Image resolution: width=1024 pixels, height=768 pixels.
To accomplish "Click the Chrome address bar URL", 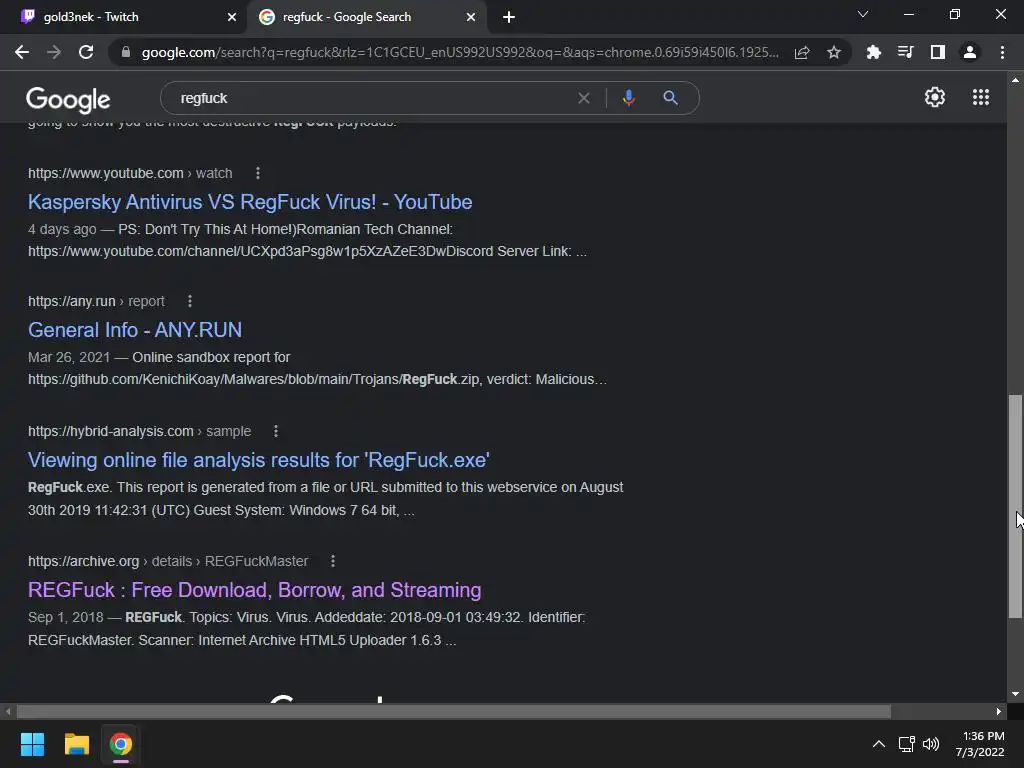I will coord(460,52).
